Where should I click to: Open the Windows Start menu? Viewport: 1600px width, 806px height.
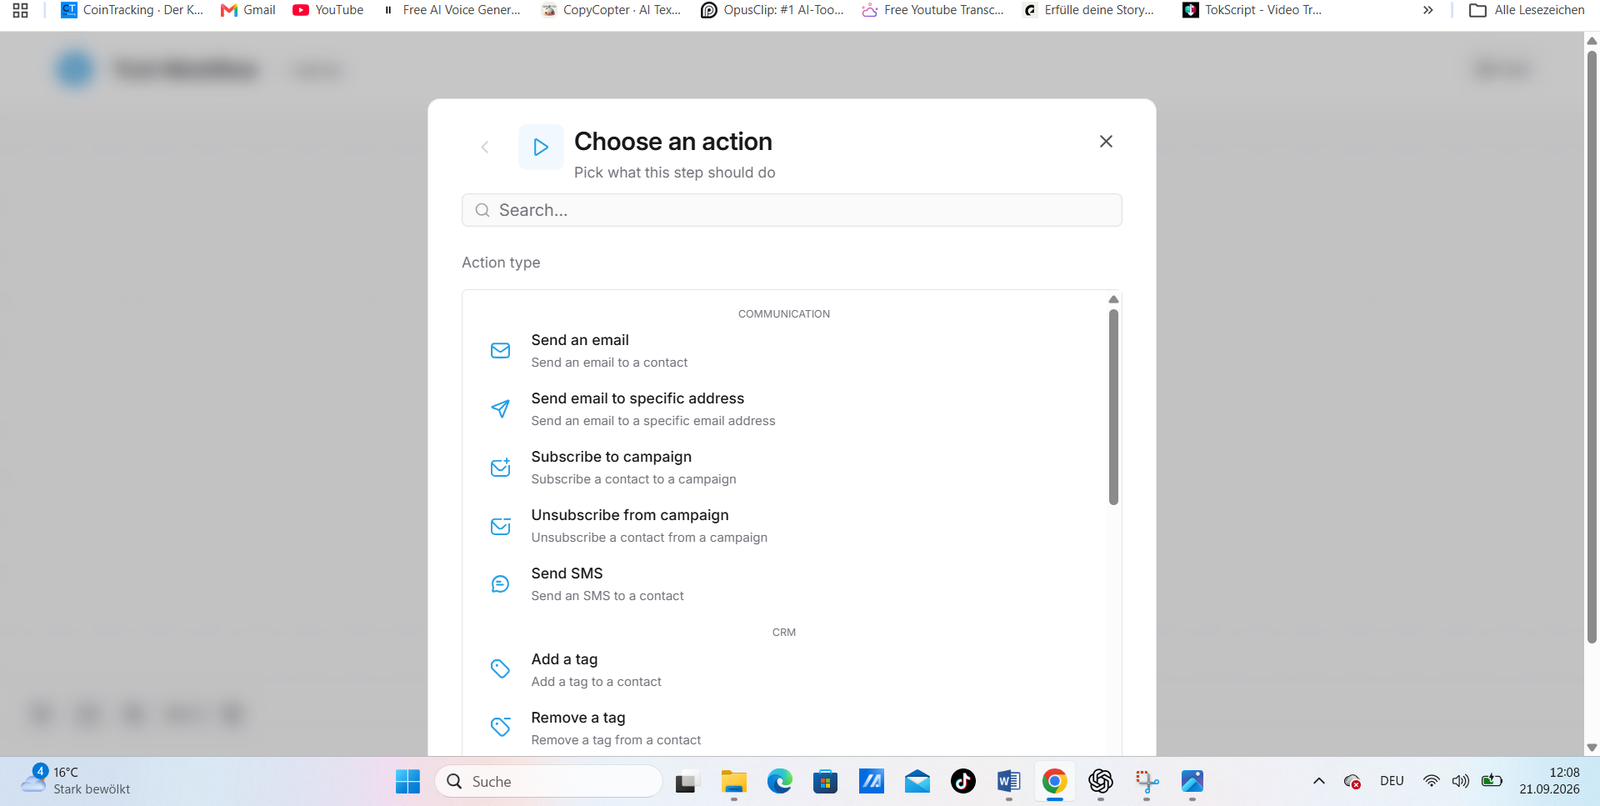[x=408, y=781]
